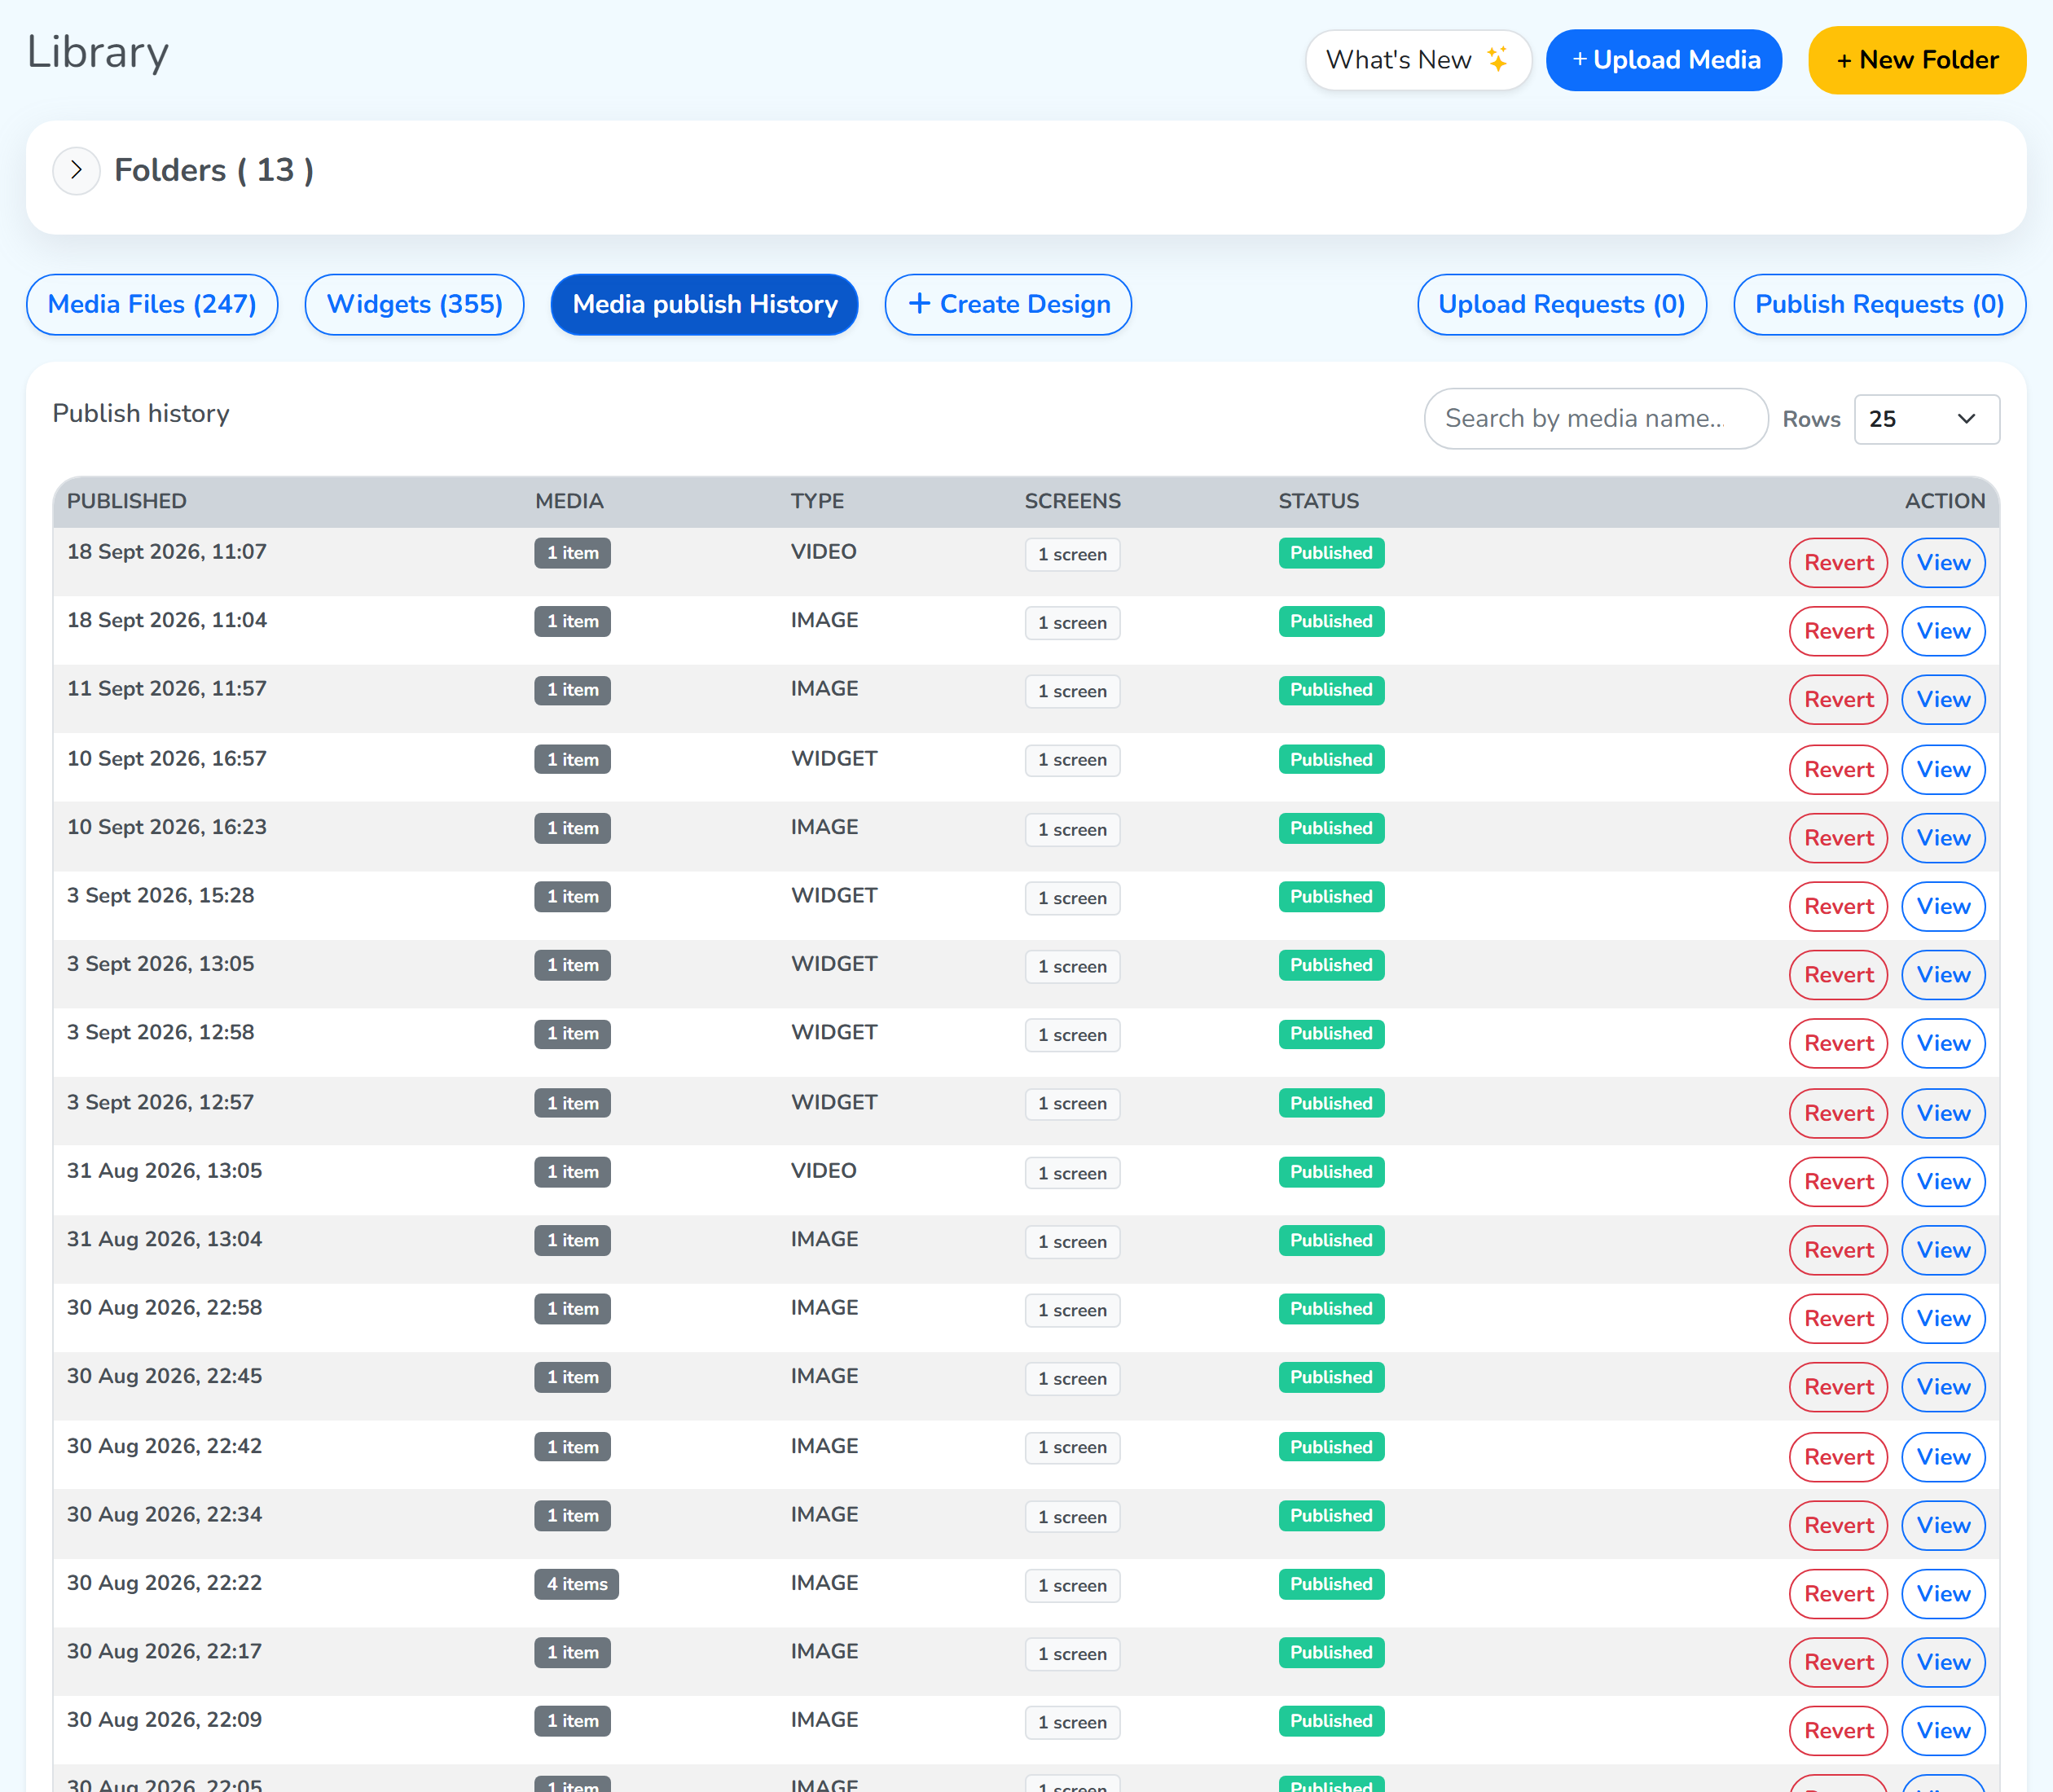
Task: Click the 1 screen badge for 18 Sept 11:07
Action: (1072, 554)
